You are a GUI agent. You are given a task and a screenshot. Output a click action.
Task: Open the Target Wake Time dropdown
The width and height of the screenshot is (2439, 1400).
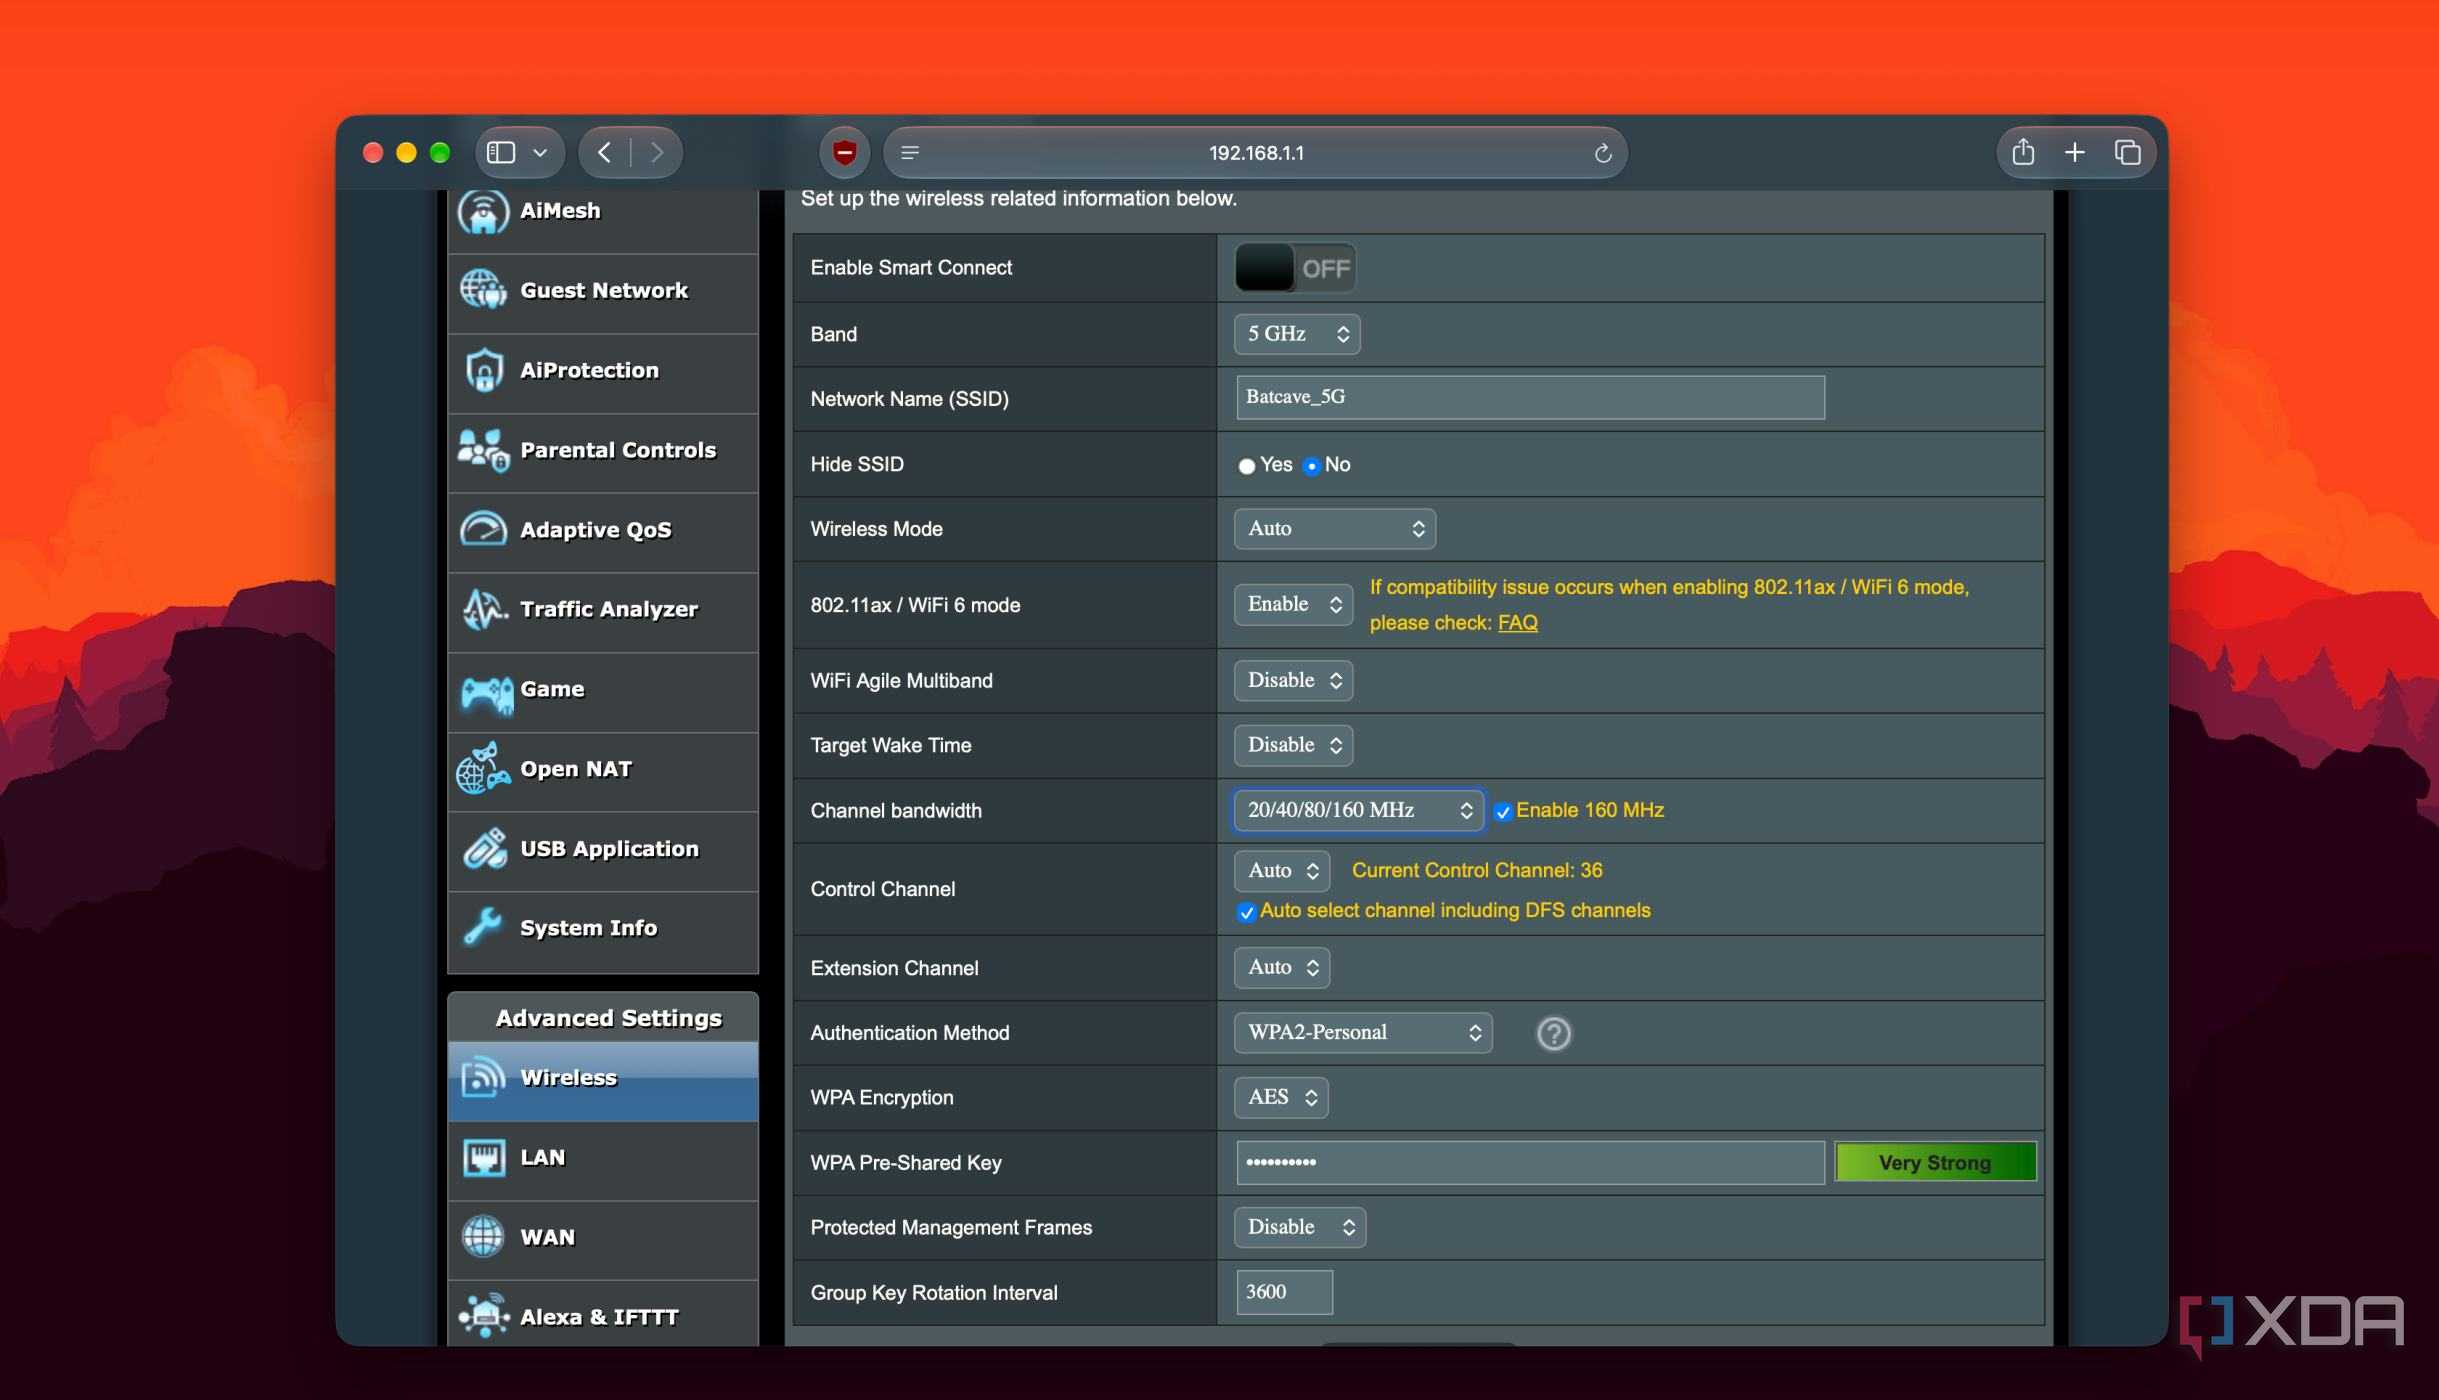(x=1293, y=745)
